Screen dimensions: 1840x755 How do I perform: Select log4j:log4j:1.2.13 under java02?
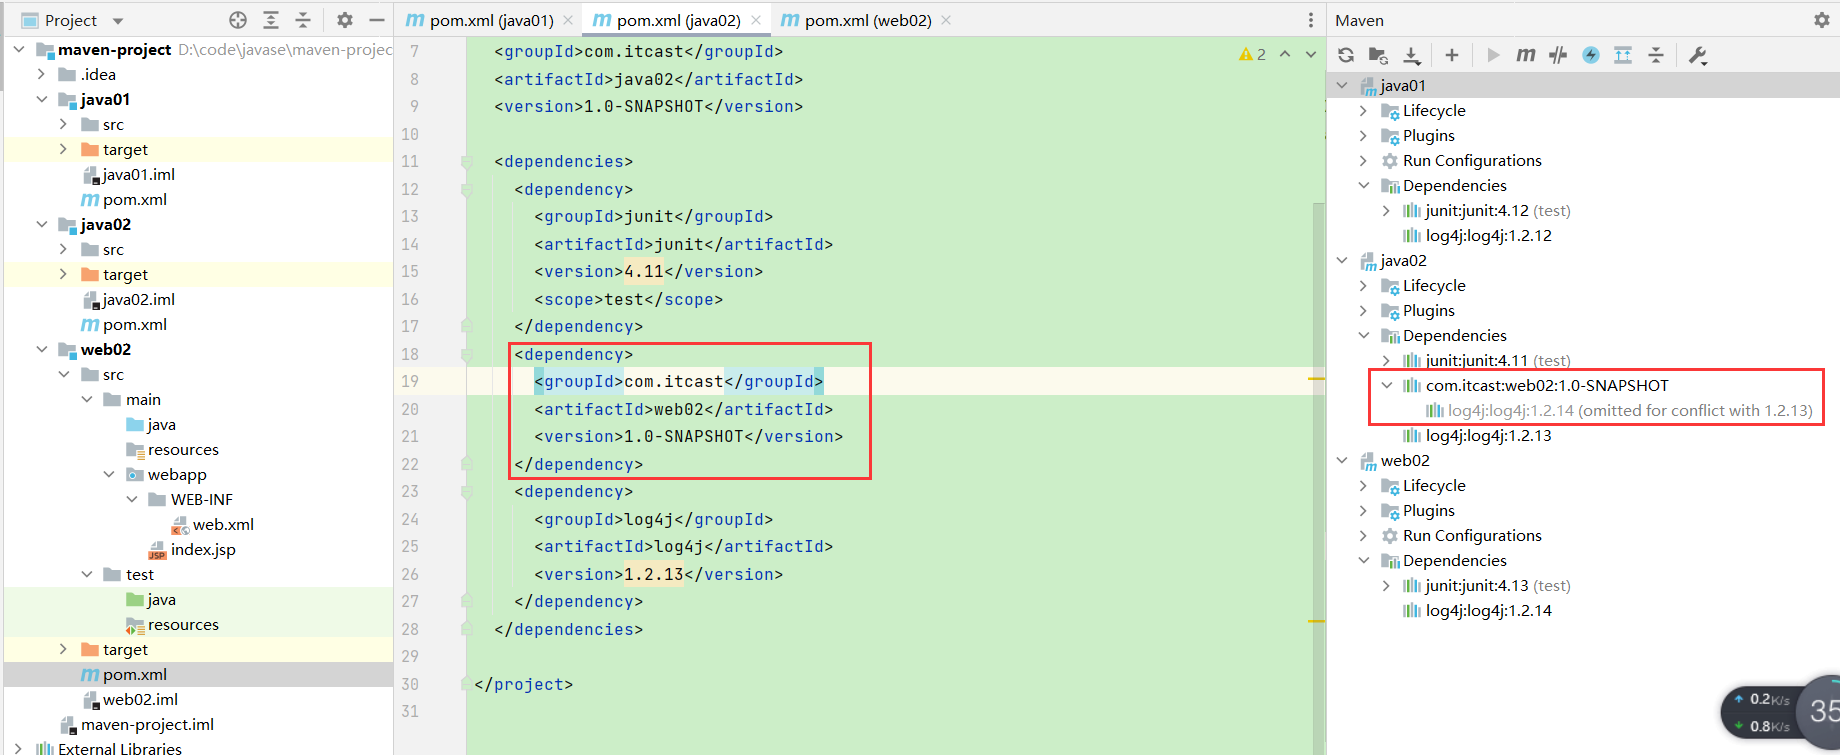[x=1477, y=435]
